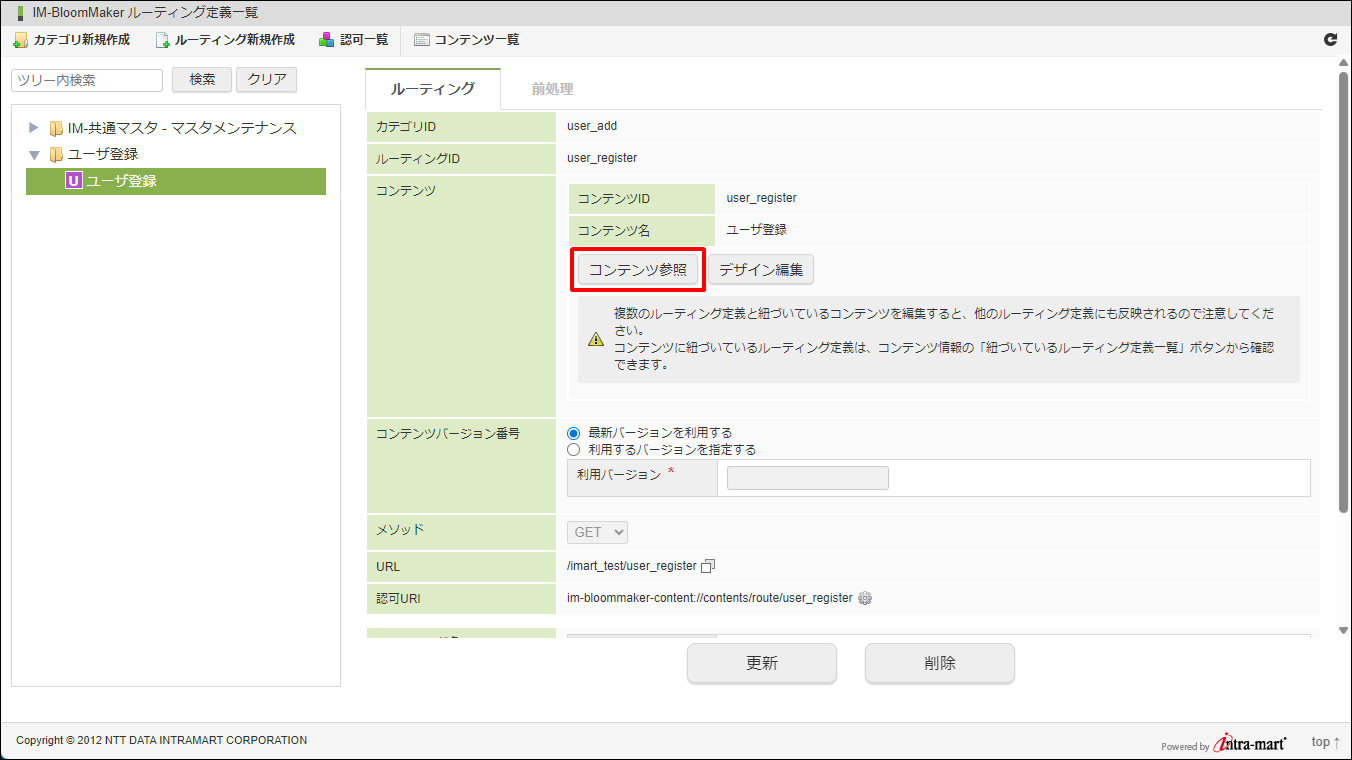The width and height of the screenshot is (1352, 760).
Task: Click the URL copy icon
Action: [708, 566]
